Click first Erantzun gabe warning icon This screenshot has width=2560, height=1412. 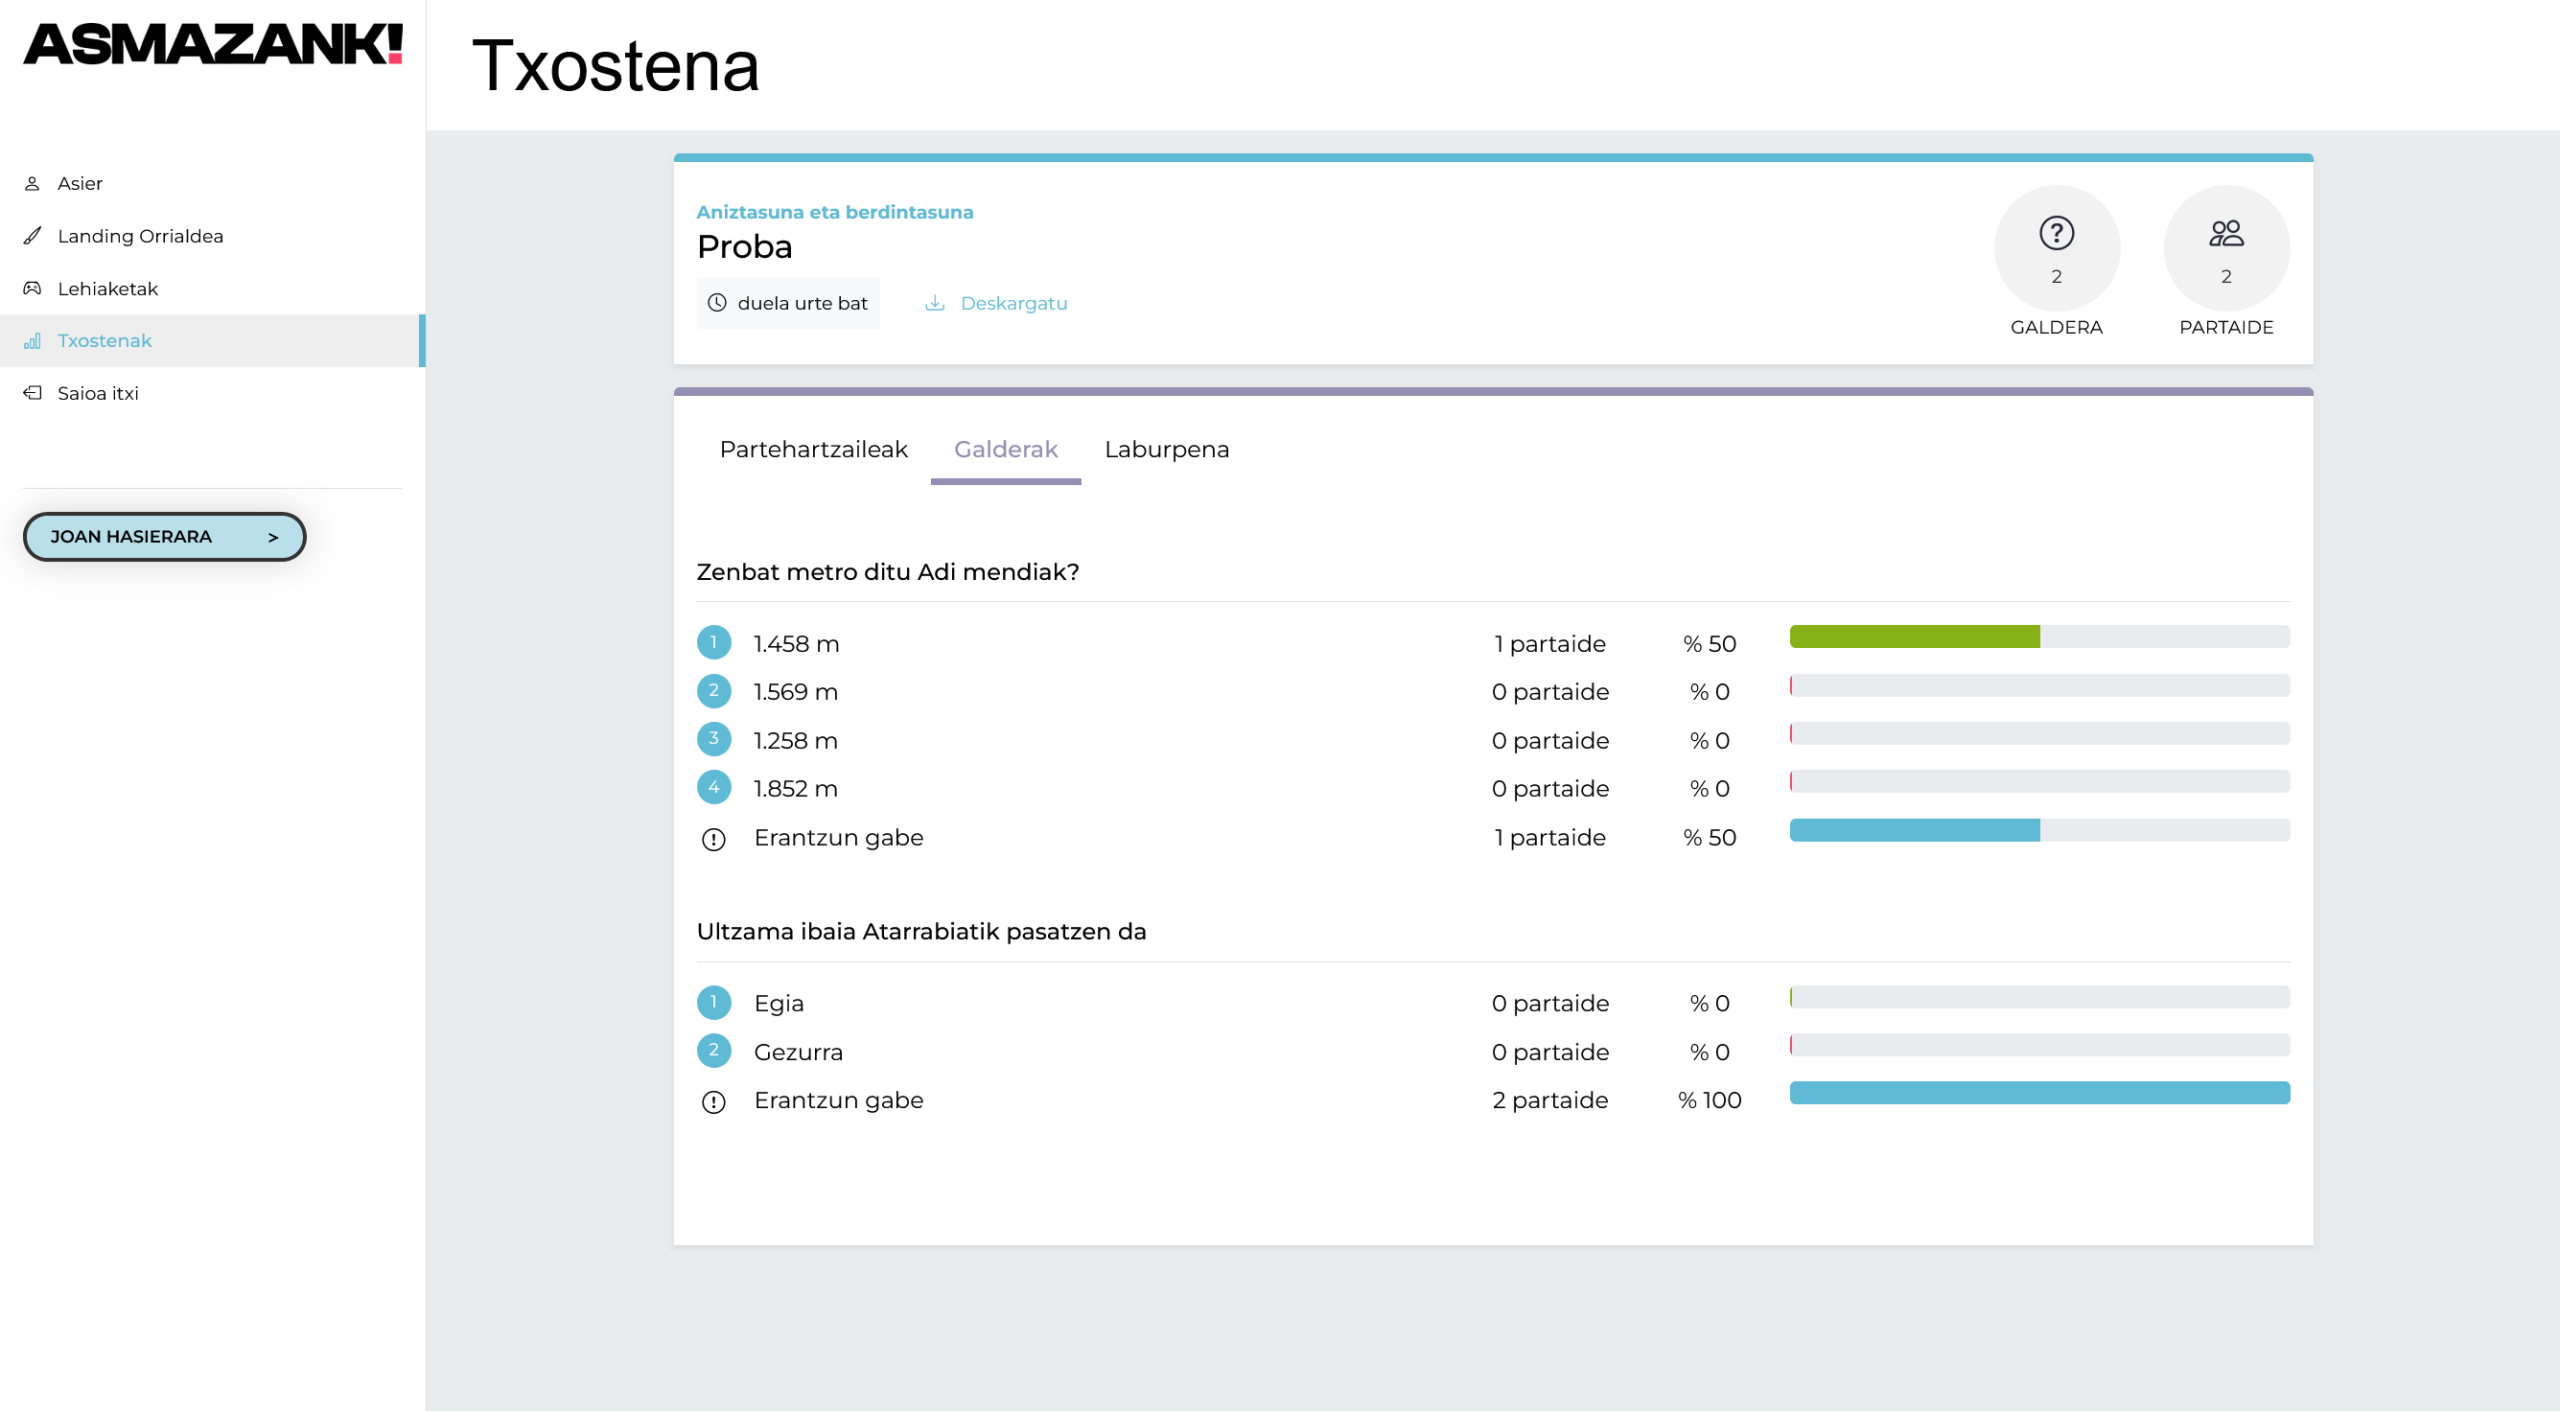pyautogui.click(x=713, y=839)
